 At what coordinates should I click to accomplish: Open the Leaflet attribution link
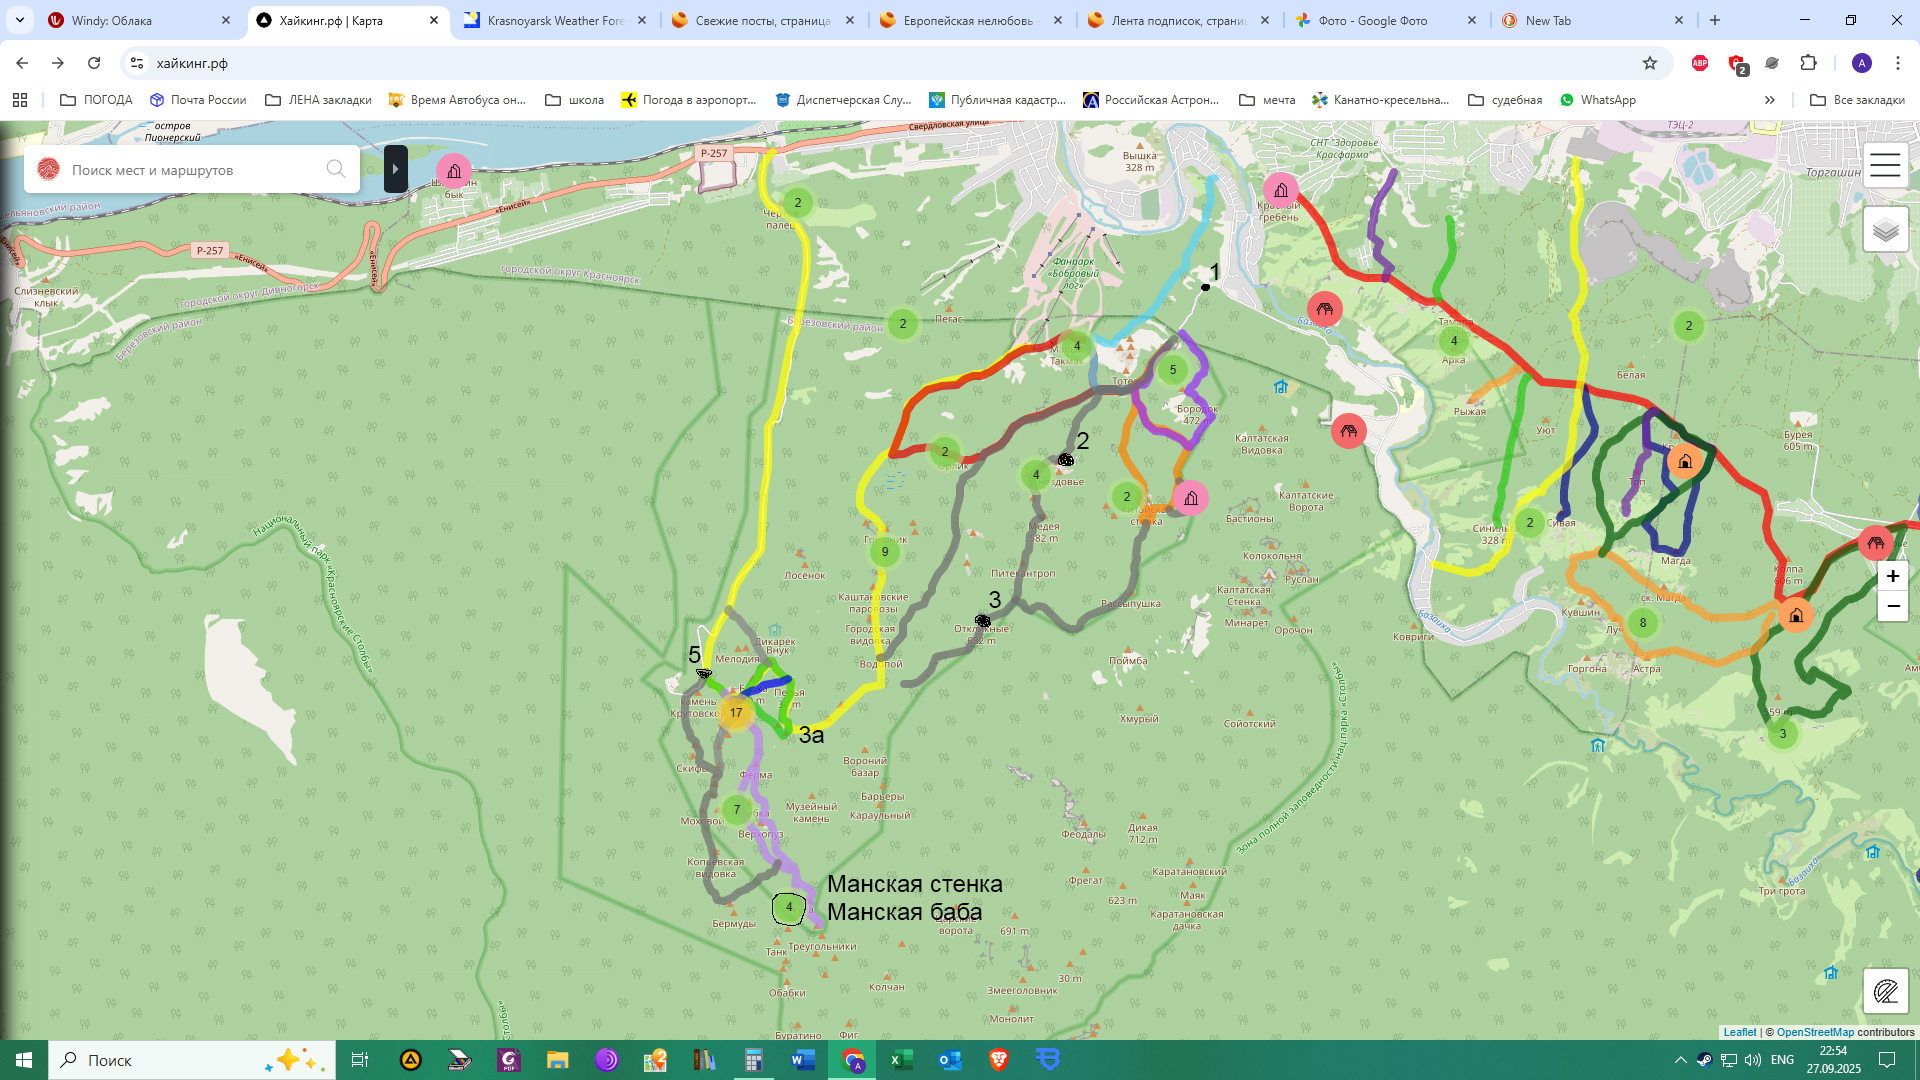click(x=1739, y=1032)
